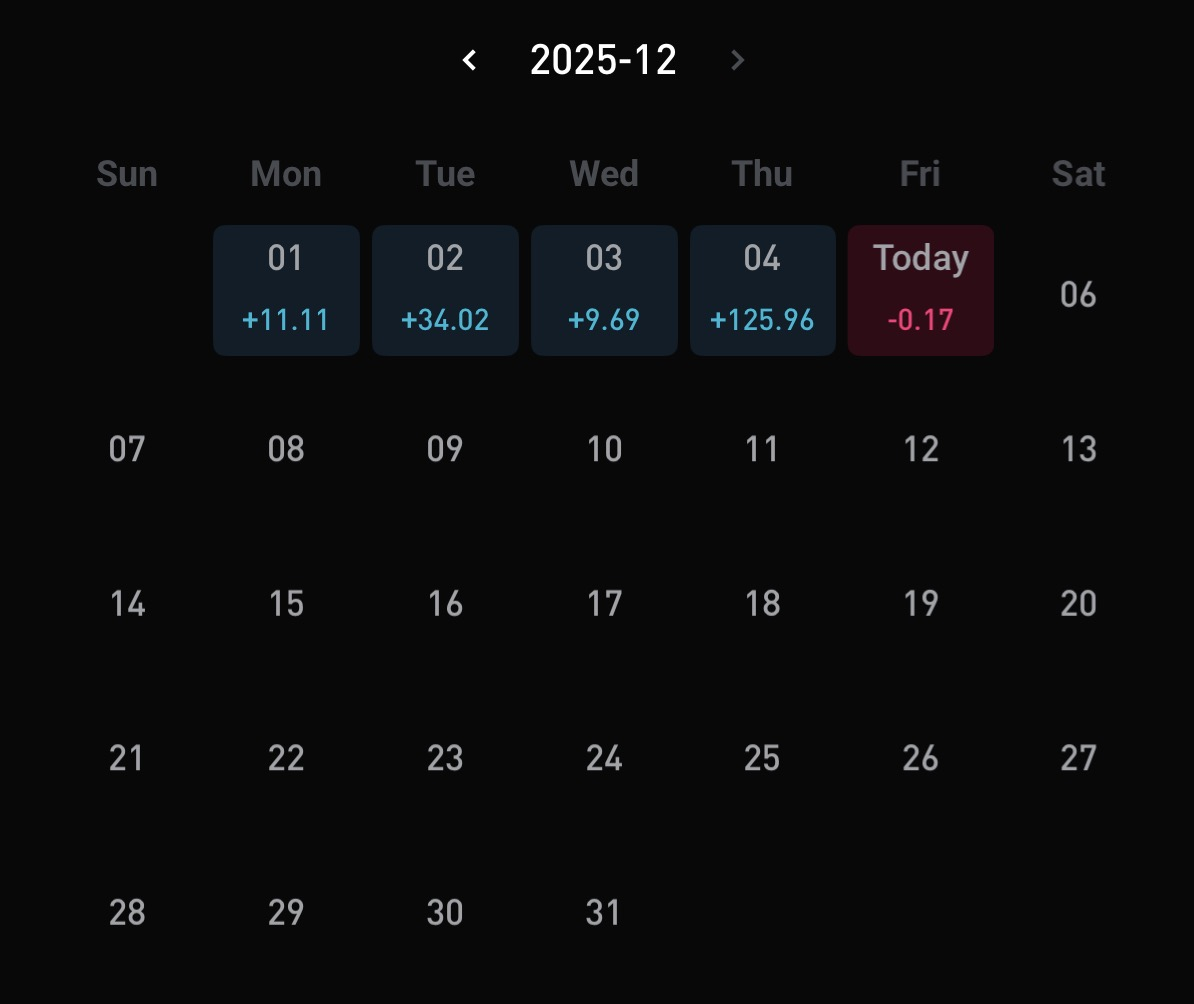Click date 12 in the calendar

(x=920, y=449)
